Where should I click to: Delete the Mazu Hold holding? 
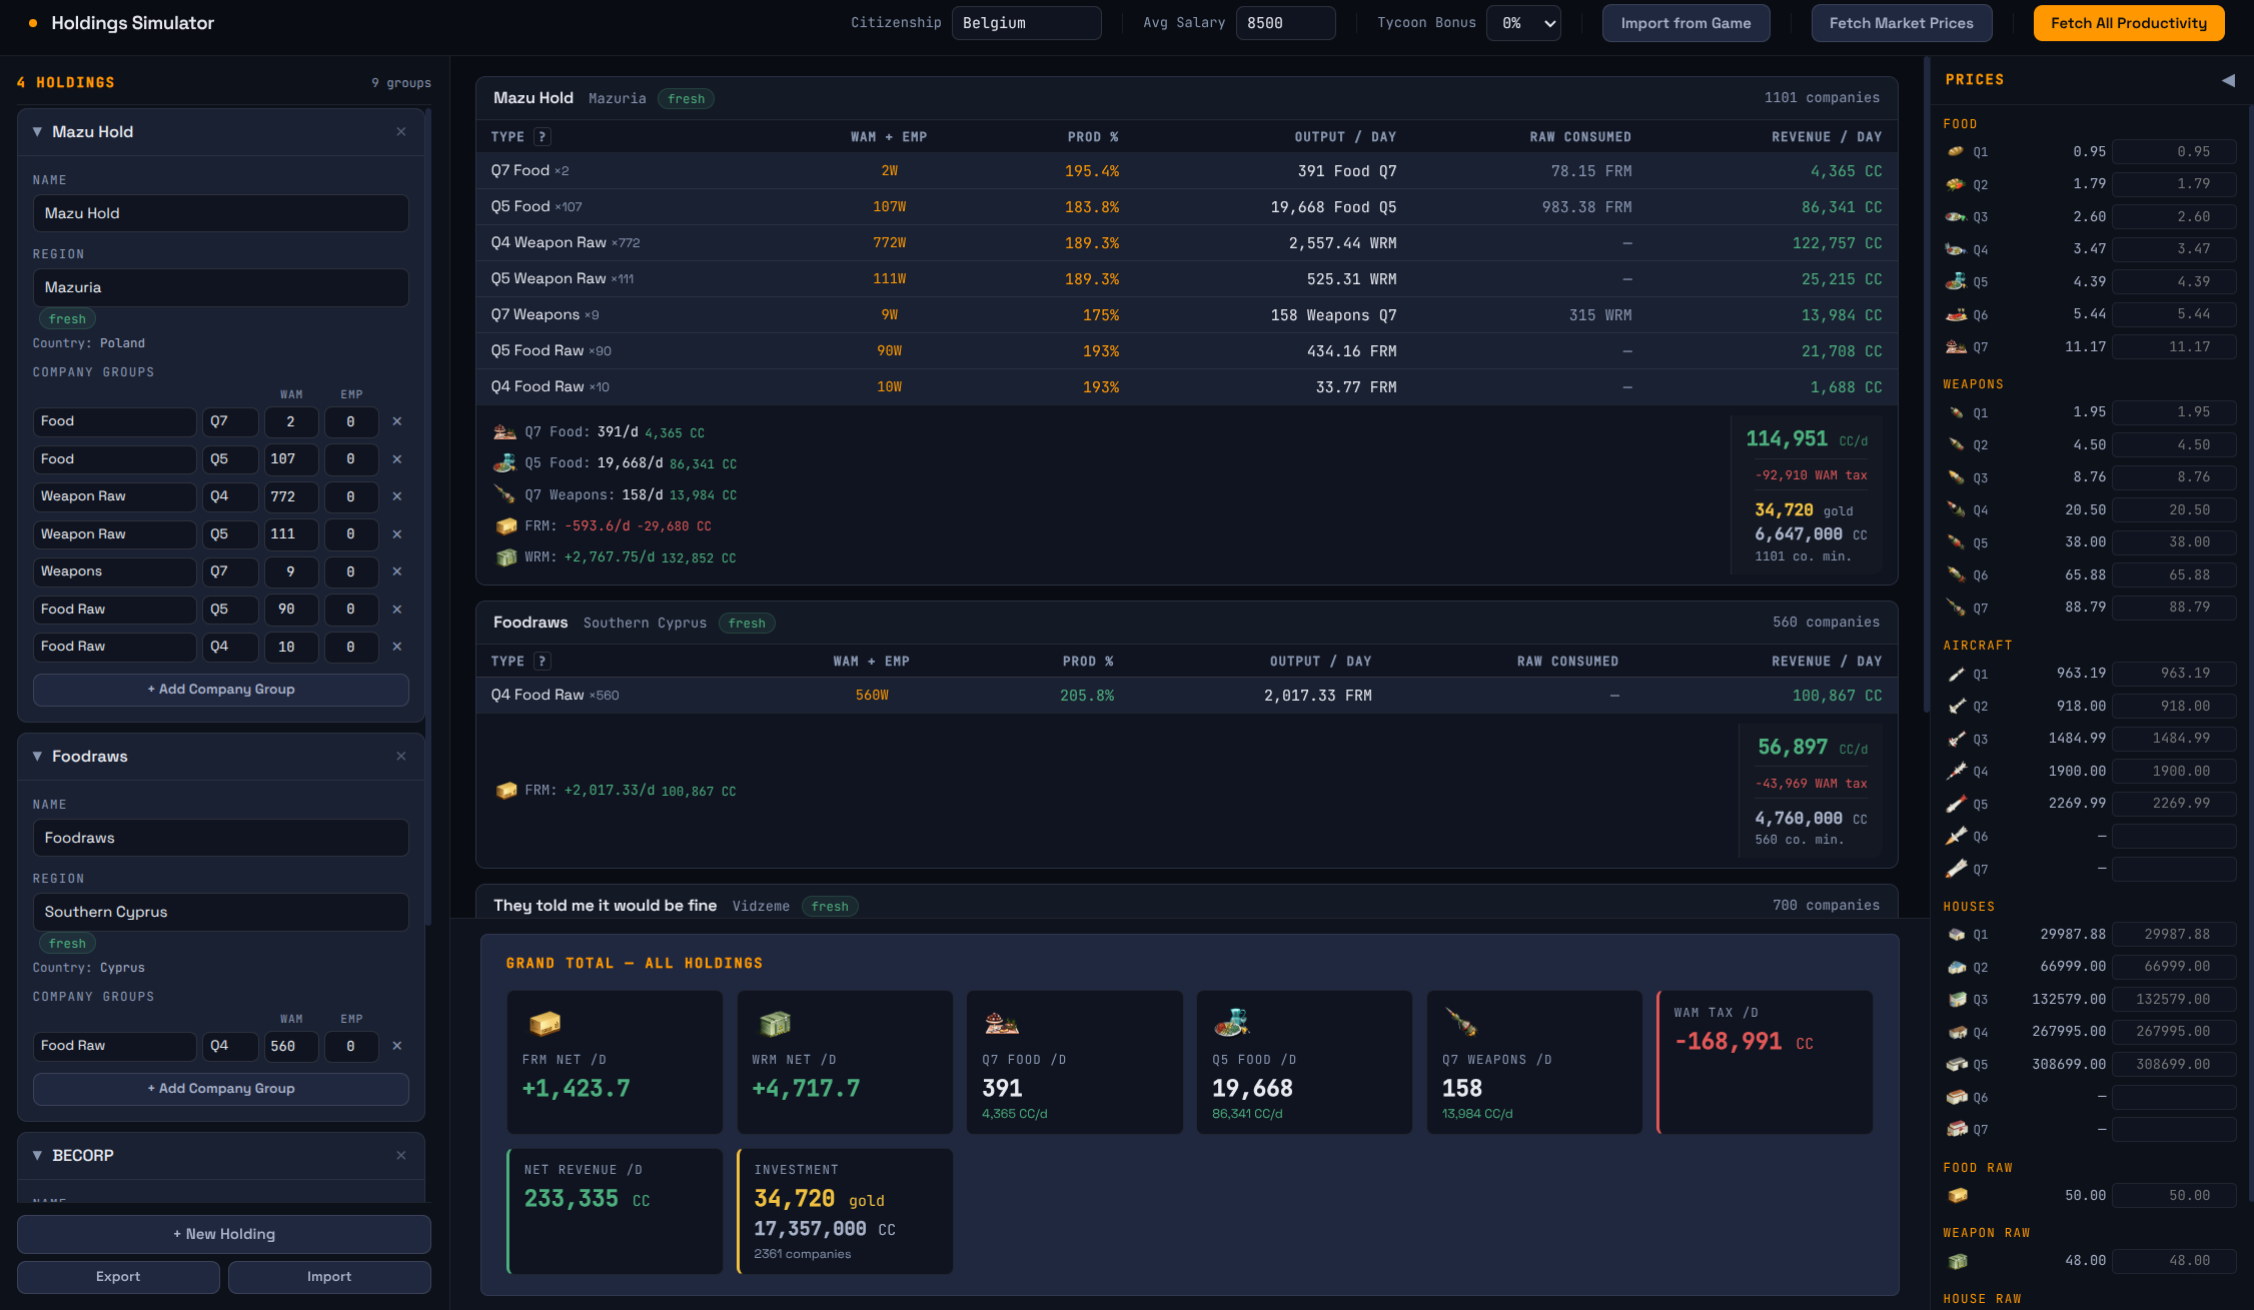(401, 132)
